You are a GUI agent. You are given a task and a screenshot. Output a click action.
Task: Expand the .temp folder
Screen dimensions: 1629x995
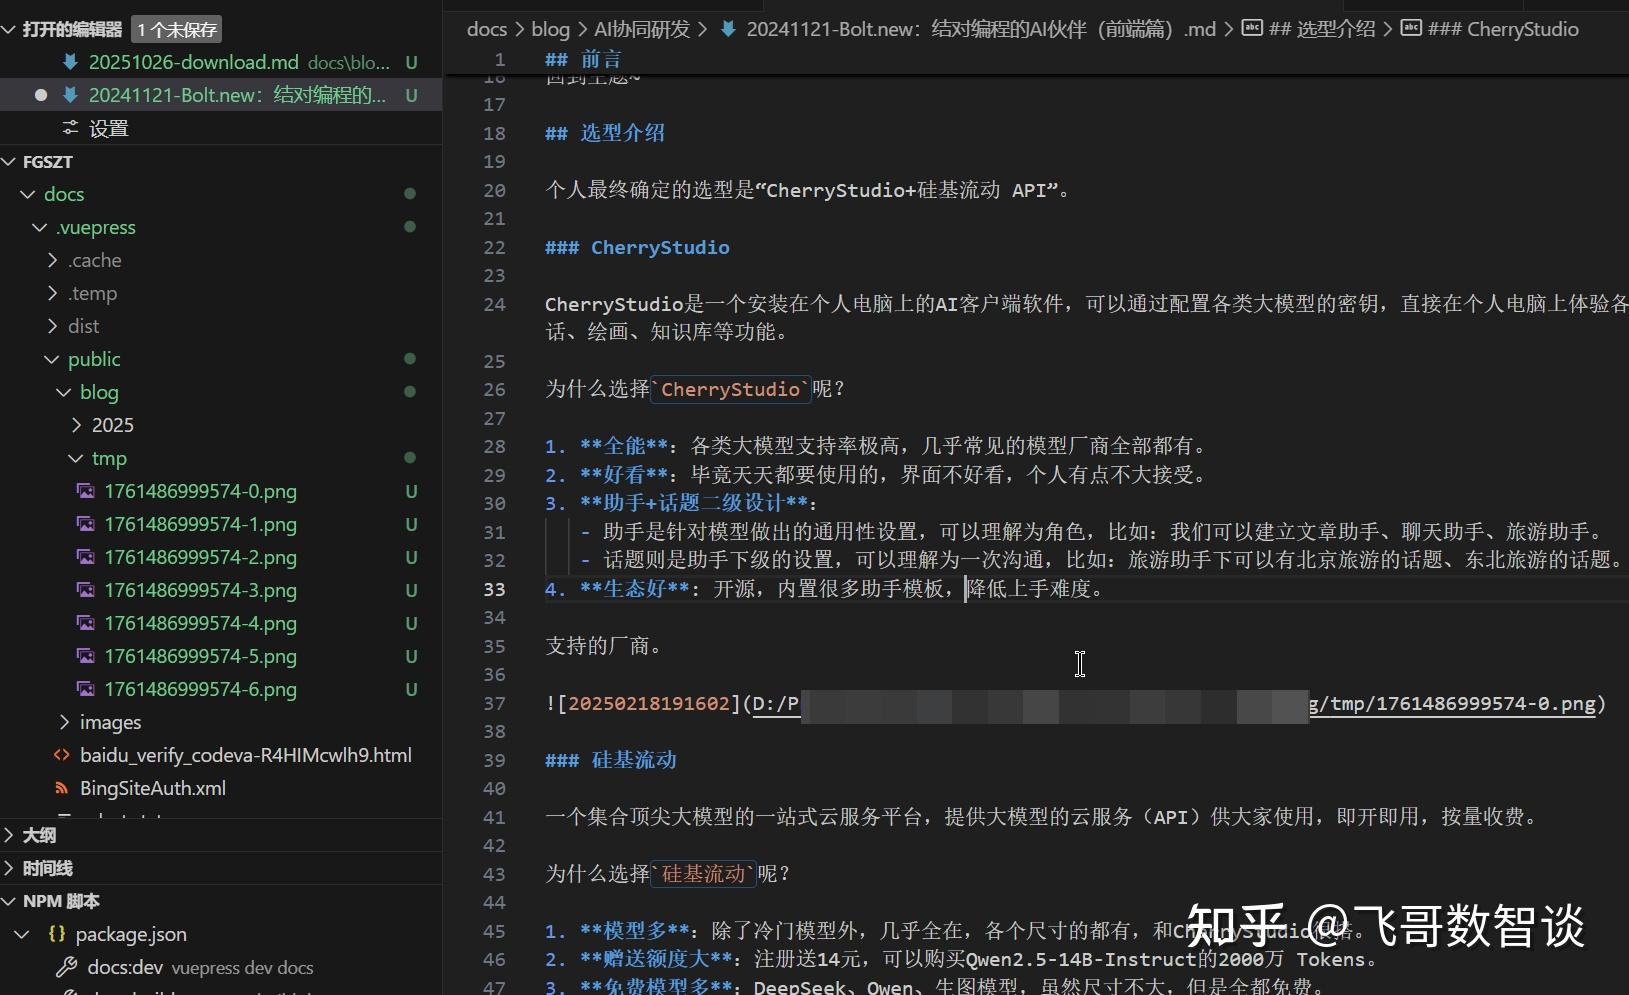[52, 293]
